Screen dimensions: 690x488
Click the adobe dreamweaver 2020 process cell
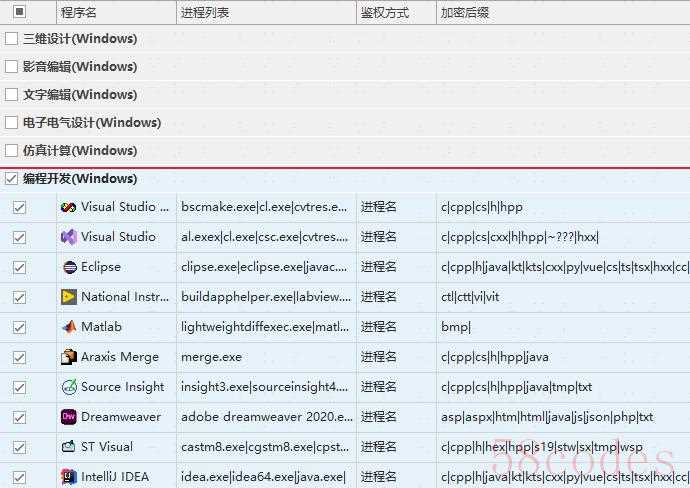[x=267, y=417]
